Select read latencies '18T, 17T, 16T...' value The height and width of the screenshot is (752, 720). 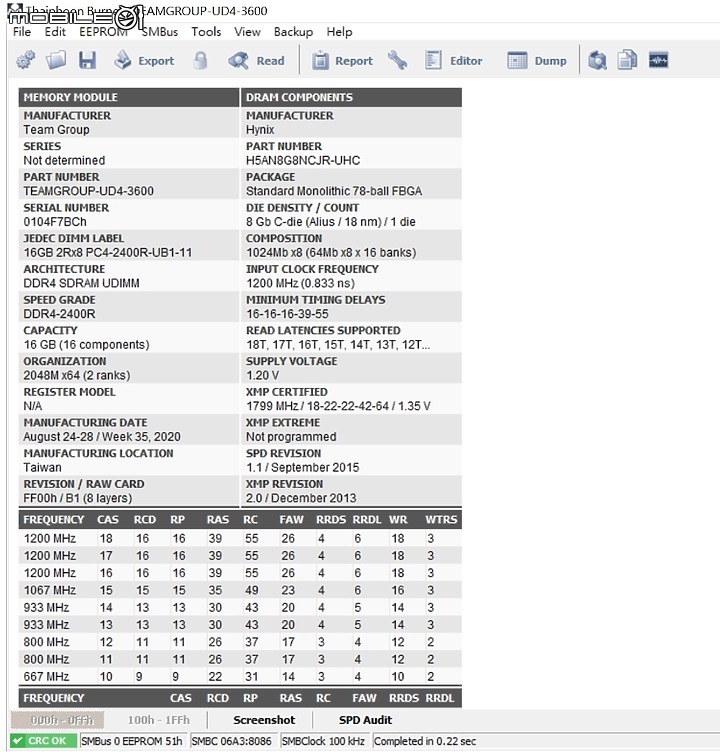point(338,344)
